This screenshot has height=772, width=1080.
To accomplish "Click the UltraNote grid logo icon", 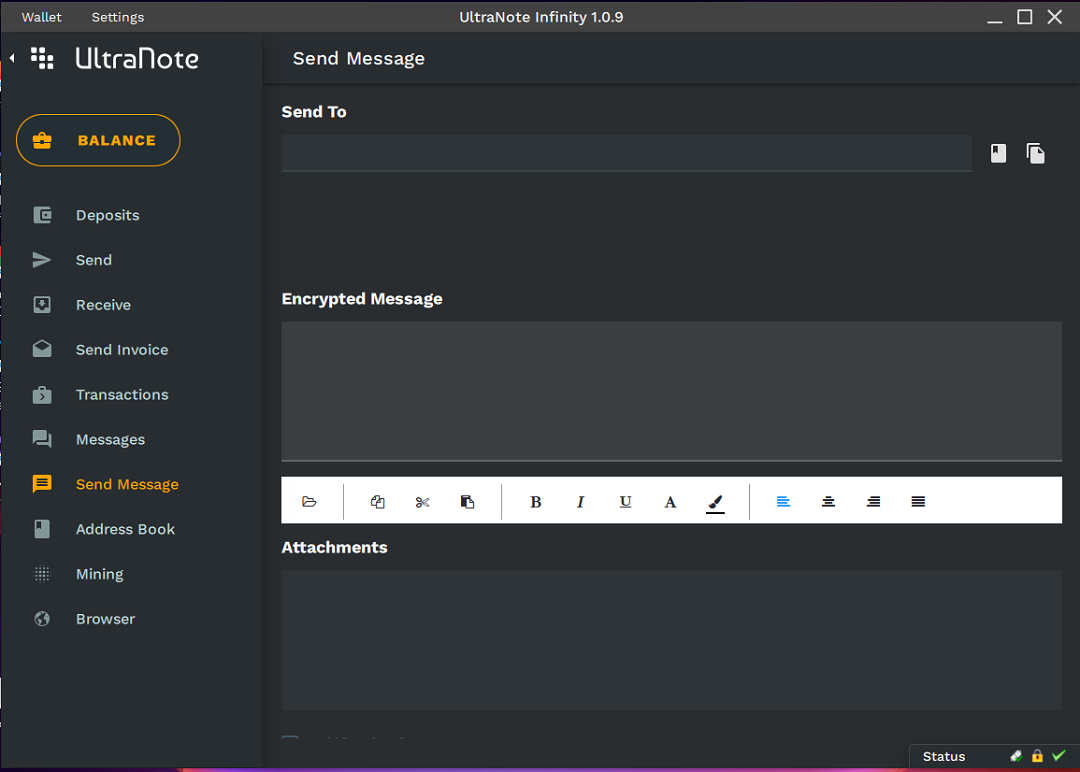I will click(x=42, y=59).
